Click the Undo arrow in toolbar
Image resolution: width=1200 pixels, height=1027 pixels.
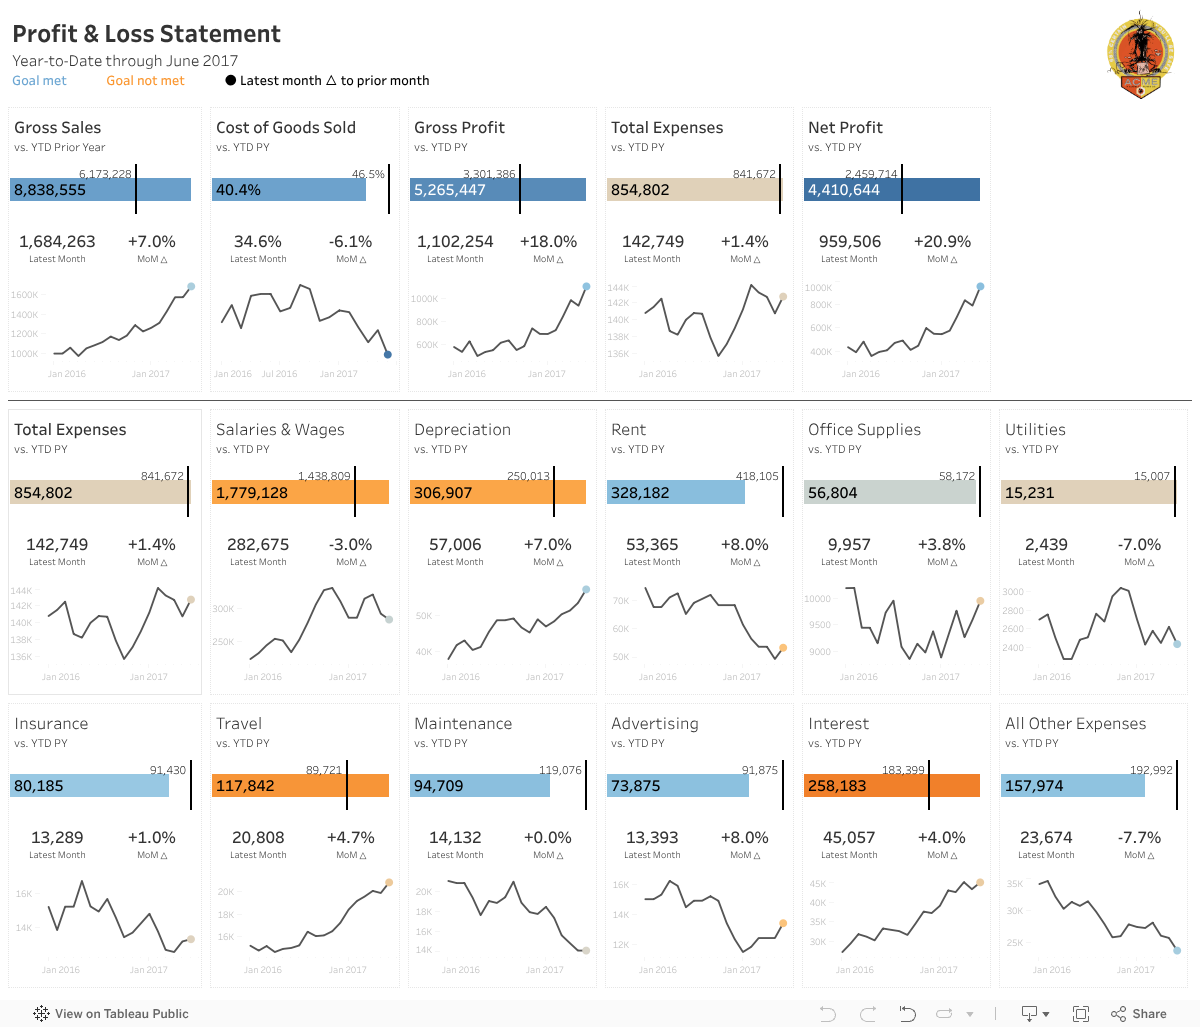[827, 1014]
